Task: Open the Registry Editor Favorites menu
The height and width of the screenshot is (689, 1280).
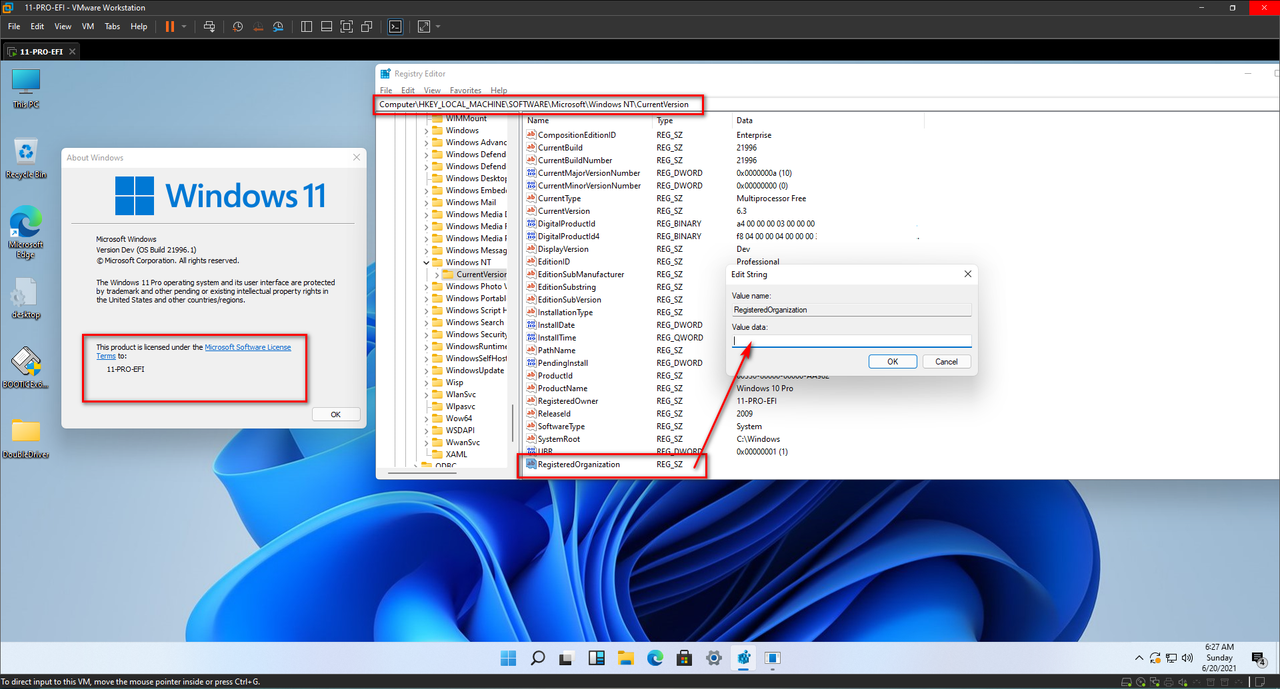Action: coord(465,90)
